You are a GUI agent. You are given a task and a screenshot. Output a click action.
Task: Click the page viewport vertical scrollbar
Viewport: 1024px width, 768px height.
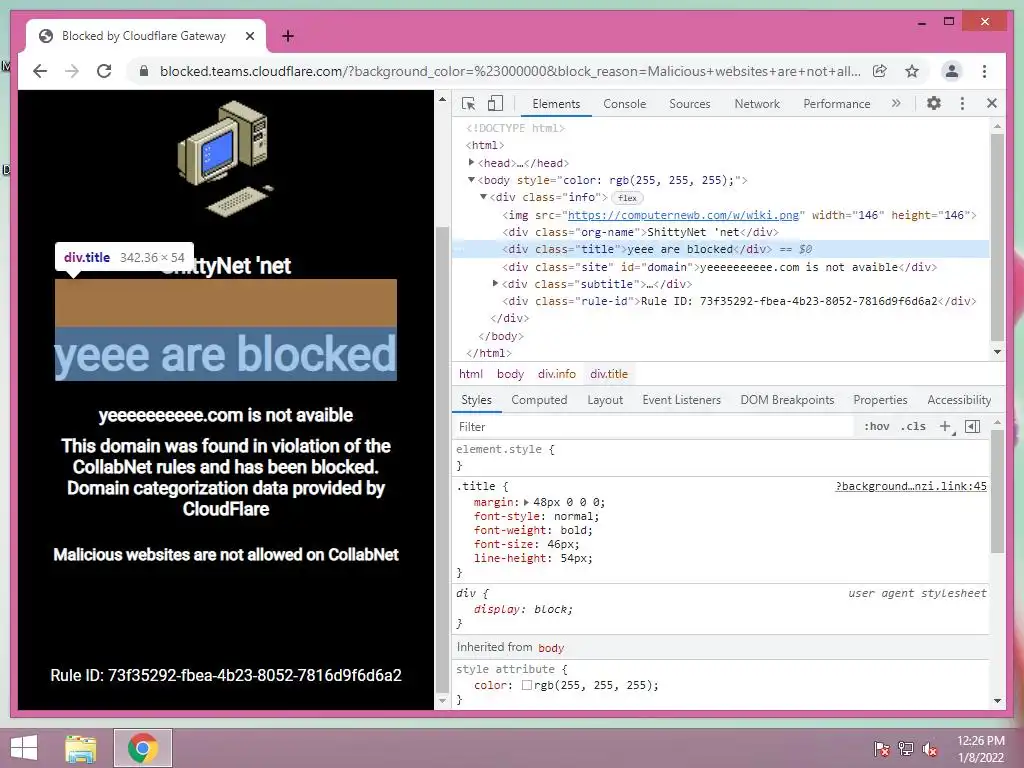442,460
